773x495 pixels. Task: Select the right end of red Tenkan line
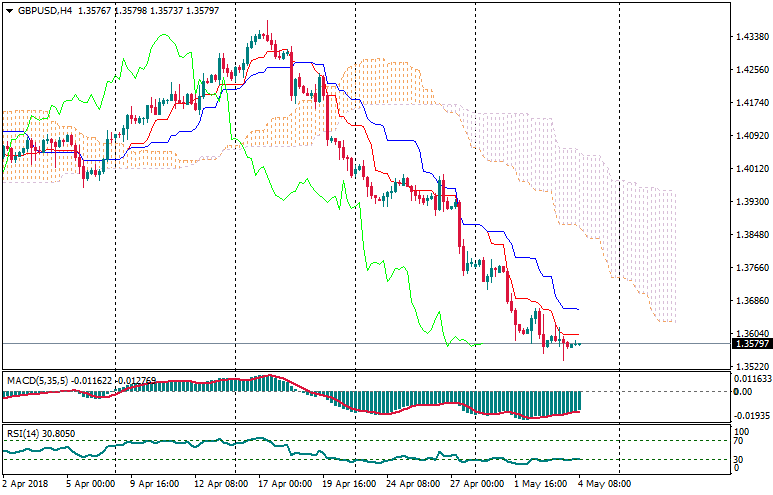577,334
